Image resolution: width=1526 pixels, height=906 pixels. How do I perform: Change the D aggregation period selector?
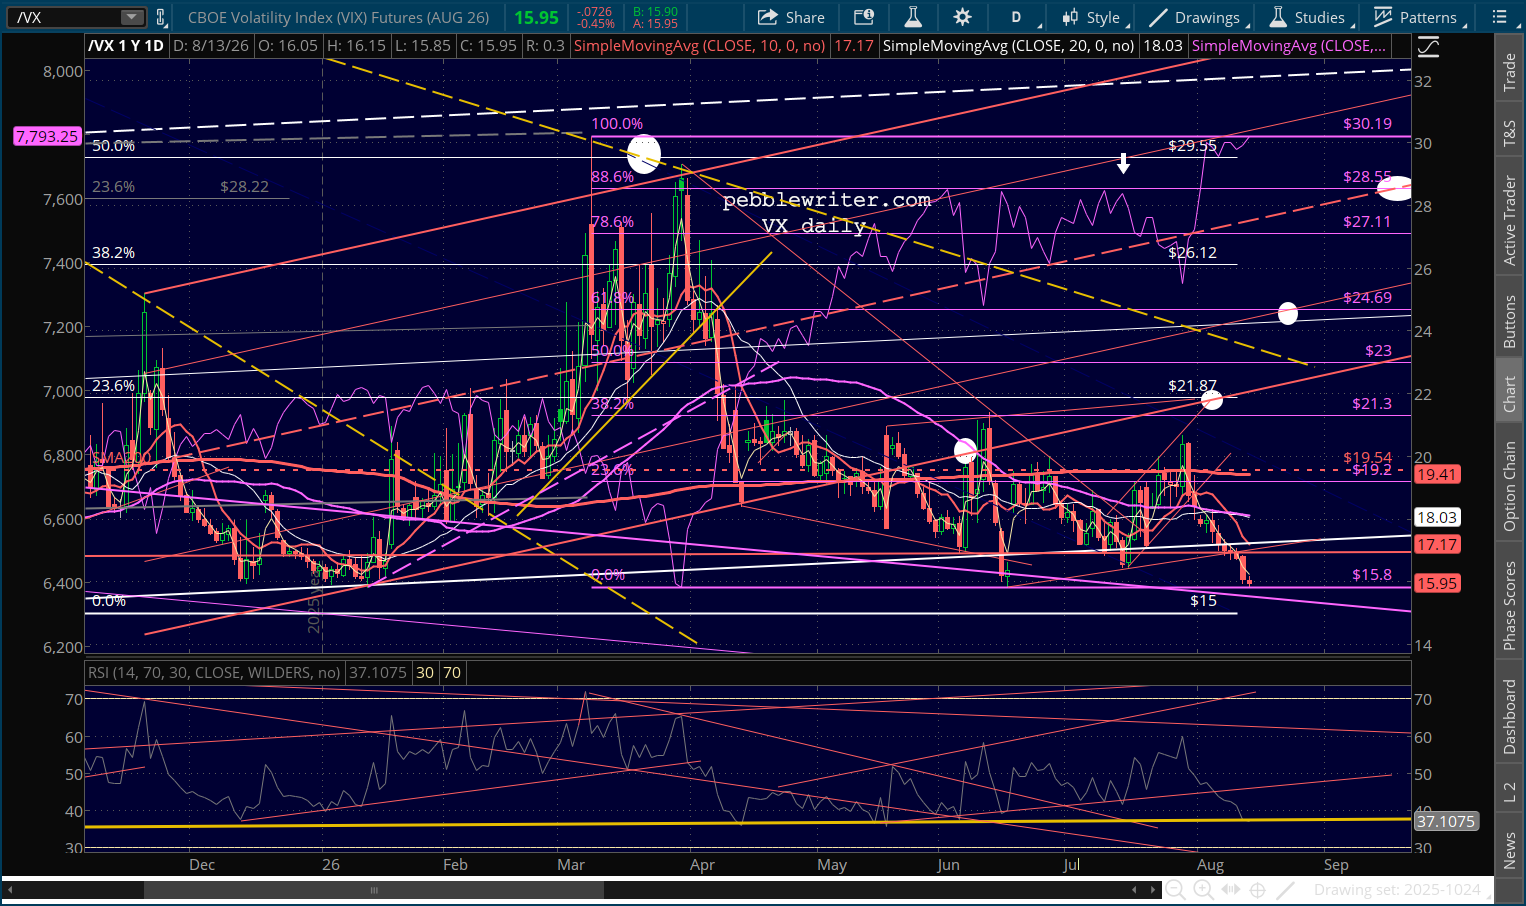[1018, 17]
